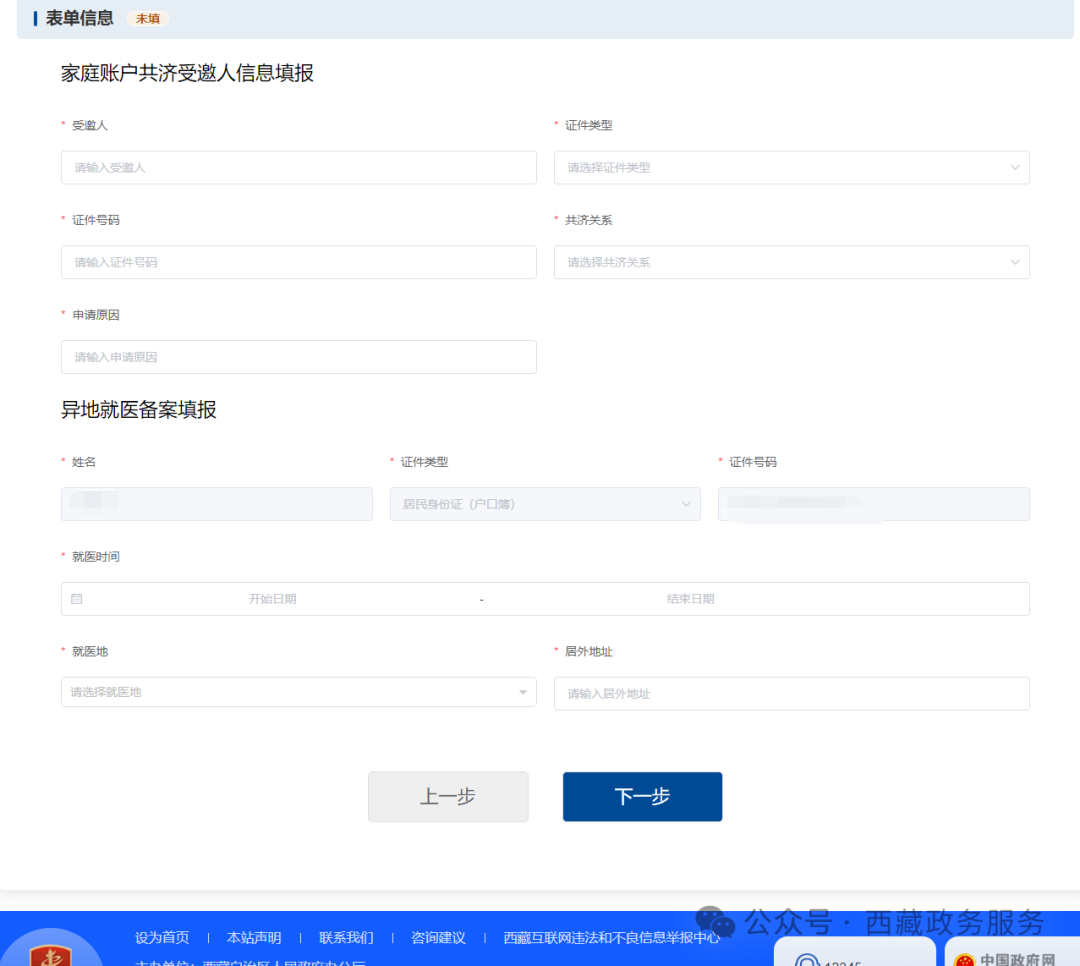The height and width of the screenshot is (966, 1080).
Task: Open the 共济关系 dropdown
Action: tap(791, 262)
